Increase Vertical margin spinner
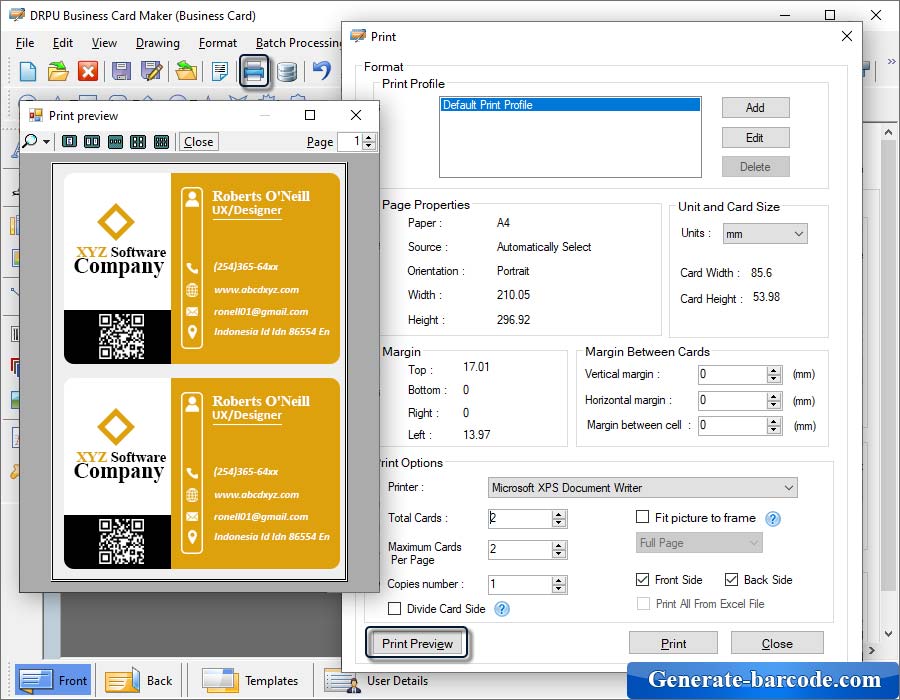Image resolution: width=900 pixels, height=700 pixels. pos(774,371)
